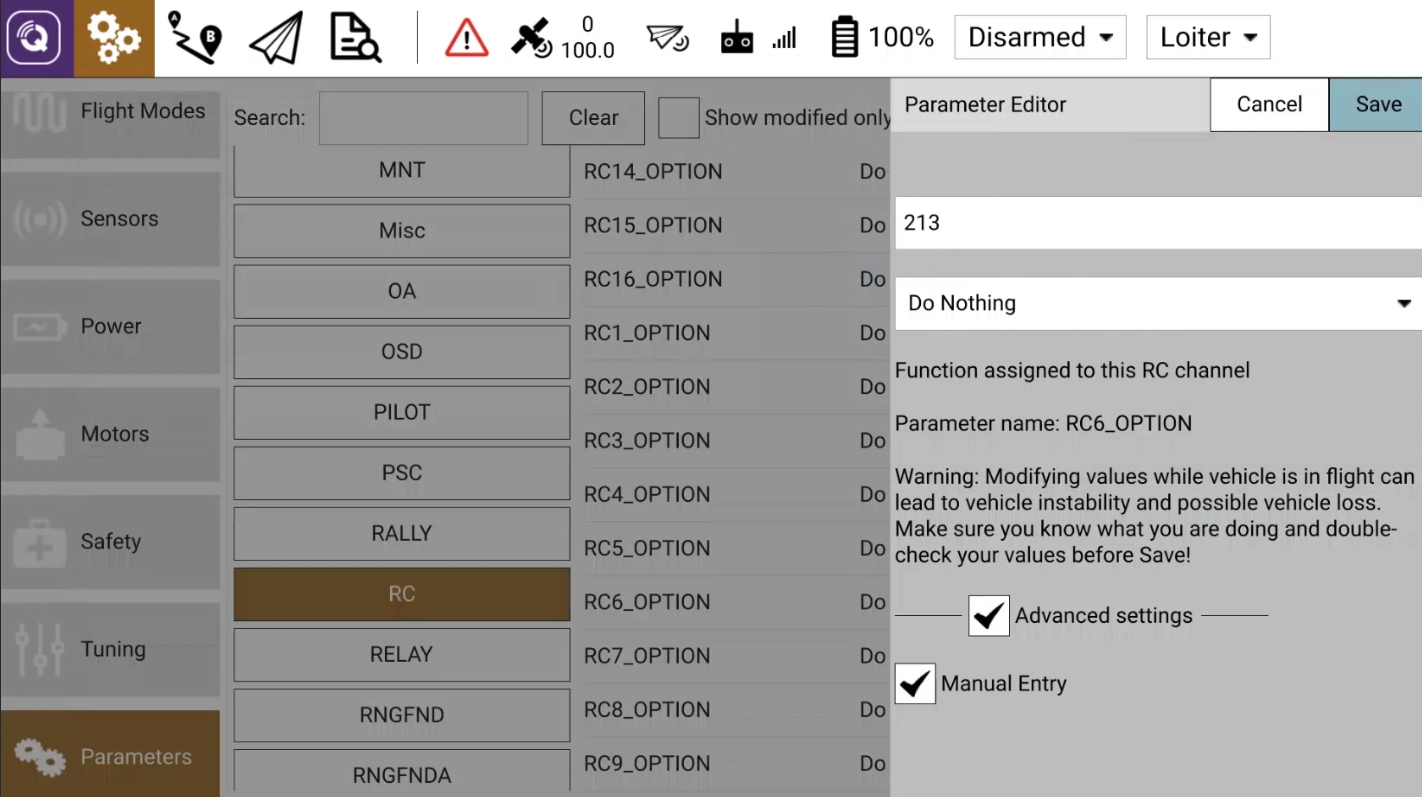The height and width of the screenshot is (797, 1422).
Task: Open the Disarmed arming state dropdown
Action: click(1040, 38)
